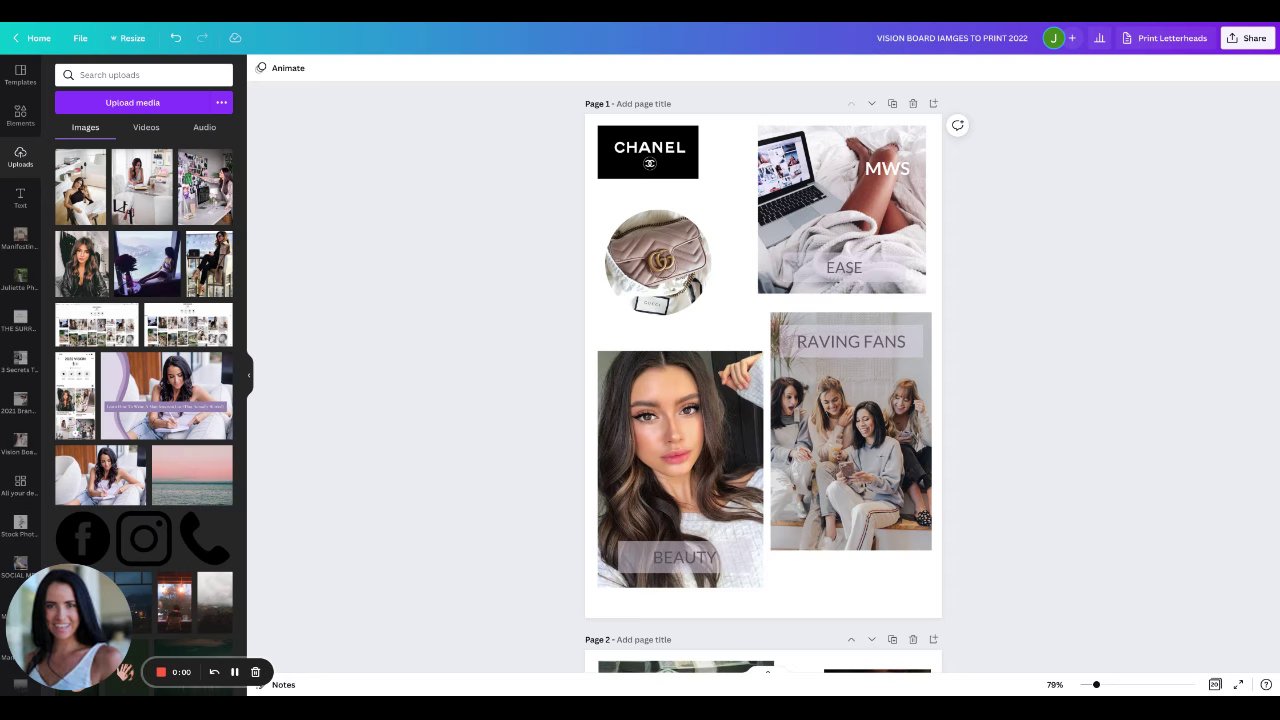Click the Print Letterheads button
The height and width of the screenshot is (720, 1280).
click(1164, 38)
